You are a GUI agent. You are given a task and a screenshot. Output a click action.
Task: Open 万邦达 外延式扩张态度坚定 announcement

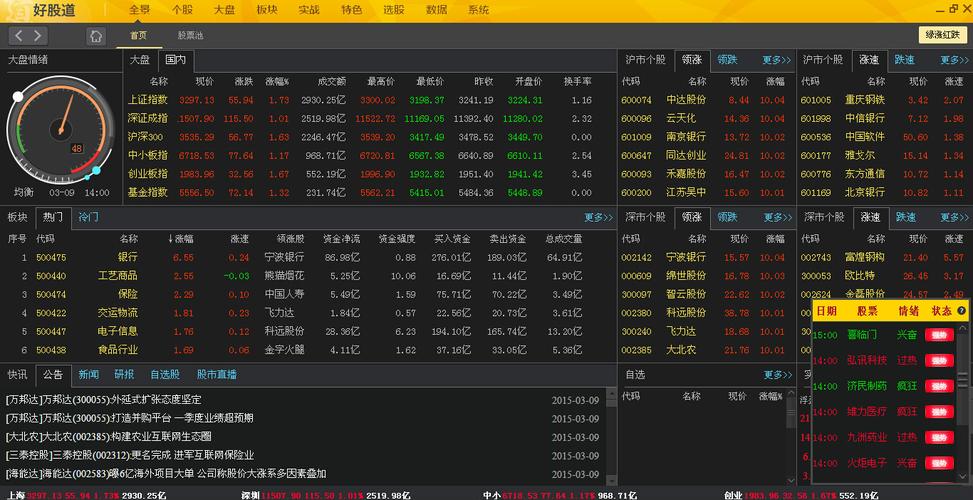(x=104, y=400)
